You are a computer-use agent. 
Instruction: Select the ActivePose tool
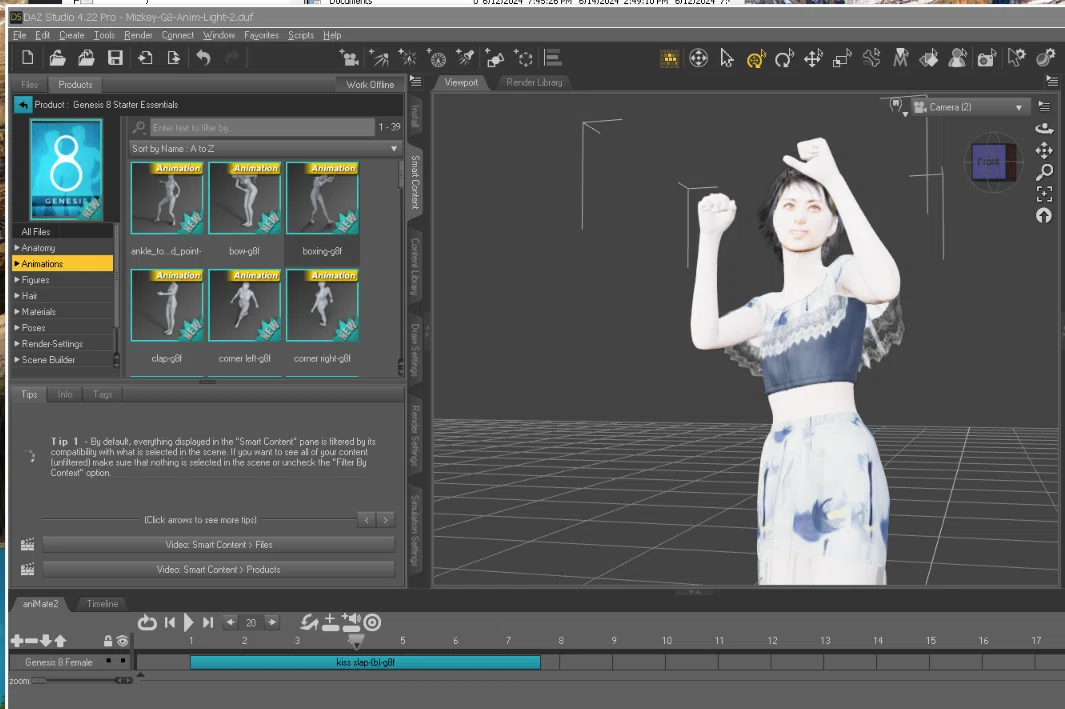(871, 59)
